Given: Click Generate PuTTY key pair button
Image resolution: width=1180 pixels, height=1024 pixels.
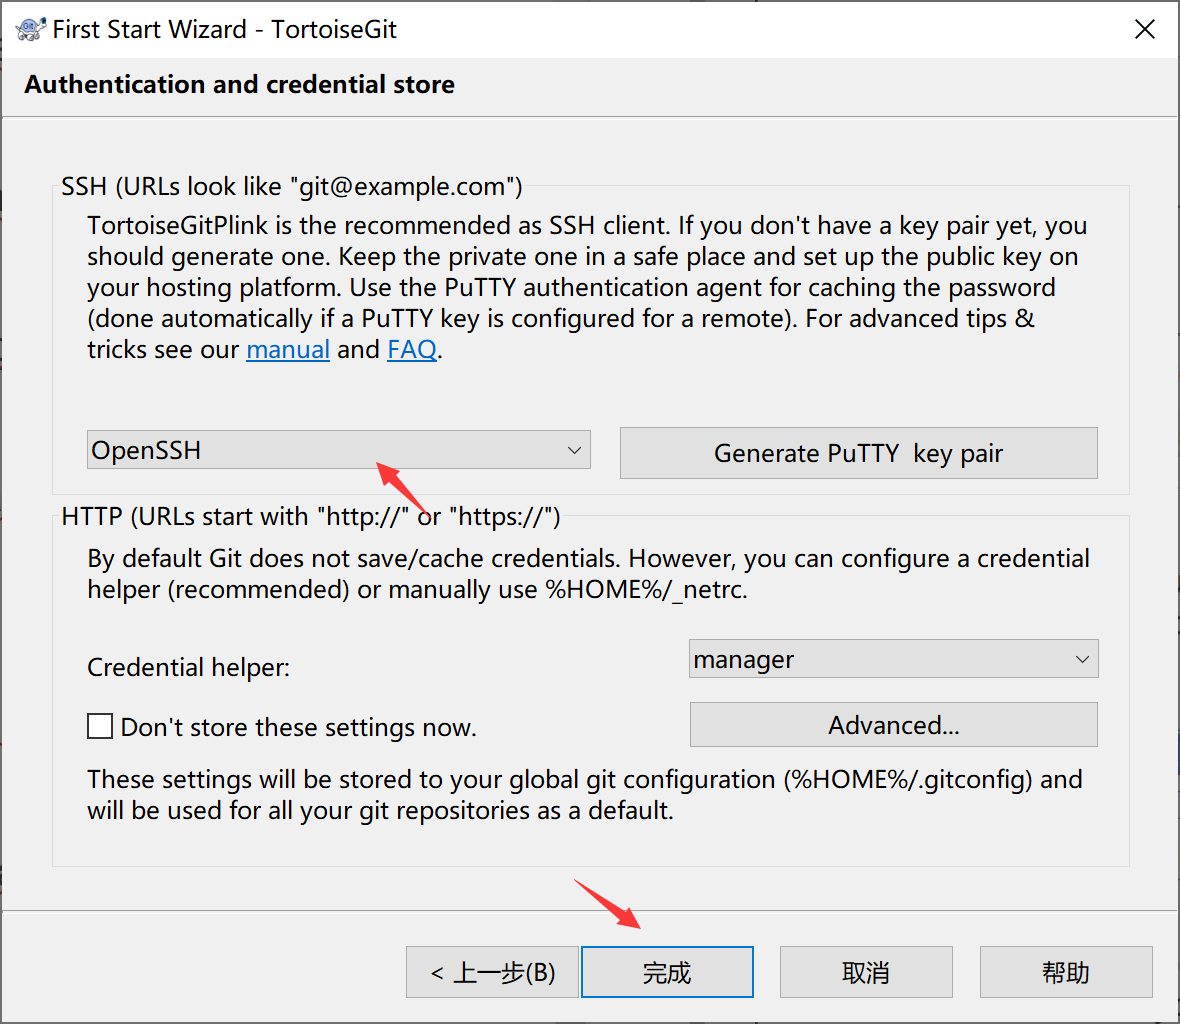Looking at the screenshot, I should pyautogui.click(x=859, y=453).
